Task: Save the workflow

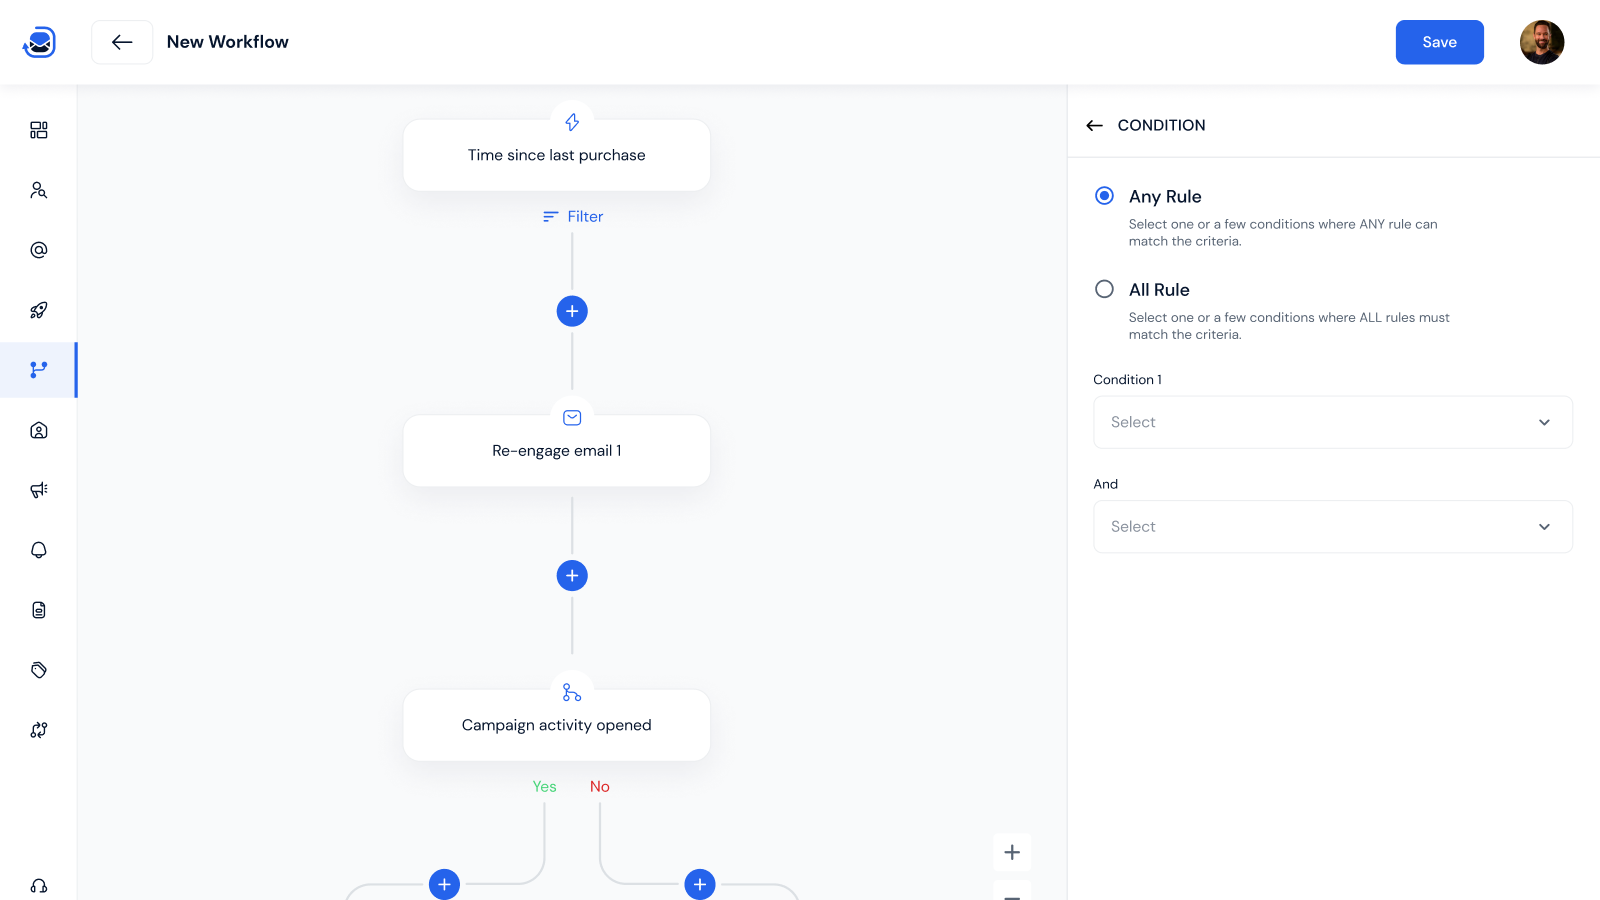Action: click(1440, 42)
